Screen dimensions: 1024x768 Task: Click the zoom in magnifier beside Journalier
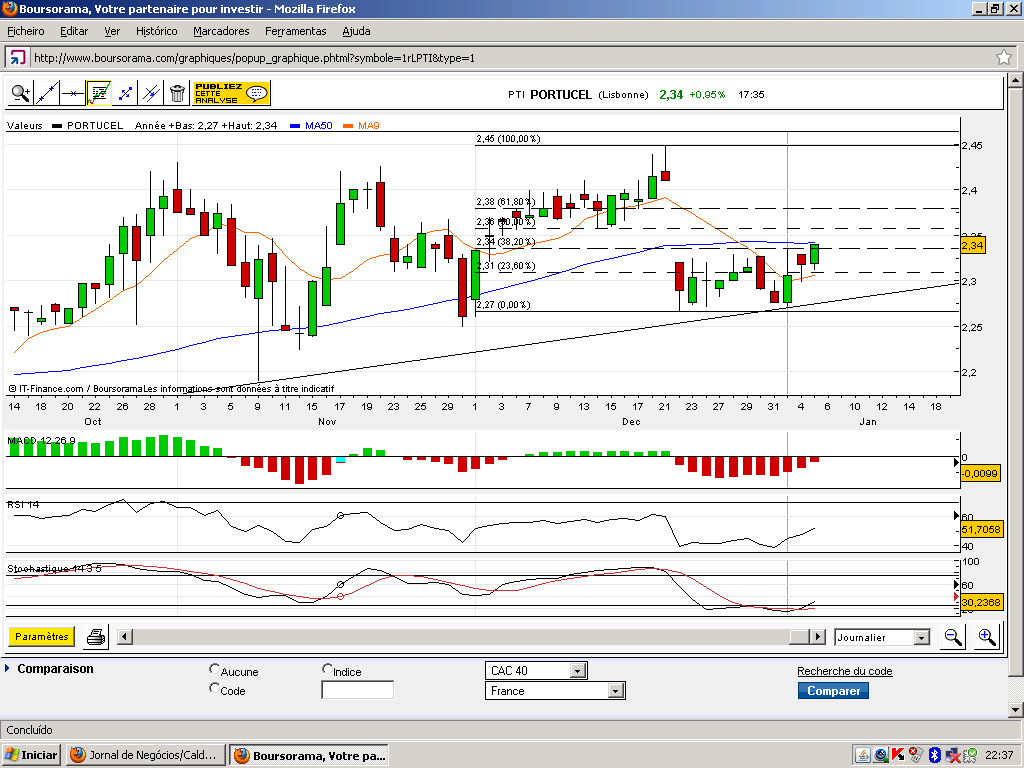987,637
